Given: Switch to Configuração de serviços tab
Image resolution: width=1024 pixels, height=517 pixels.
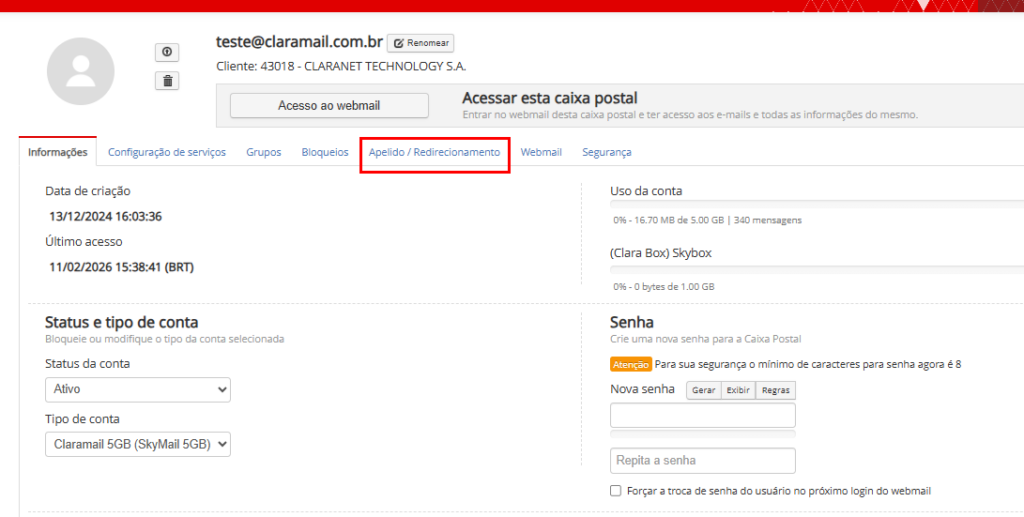Looking at the screenshot, I should 167,152.
